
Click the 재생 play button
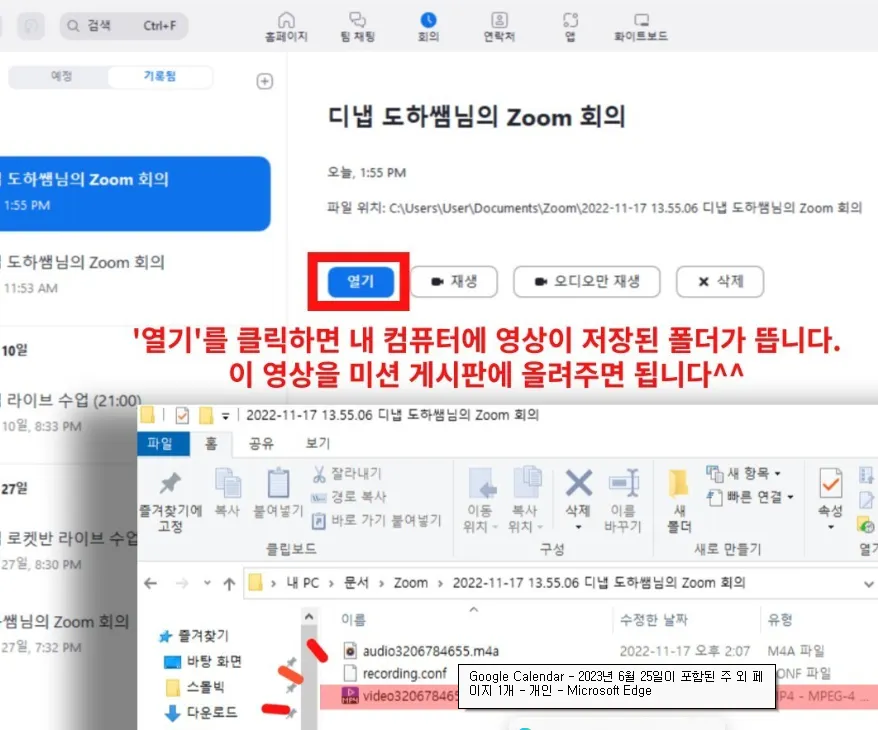454,281
